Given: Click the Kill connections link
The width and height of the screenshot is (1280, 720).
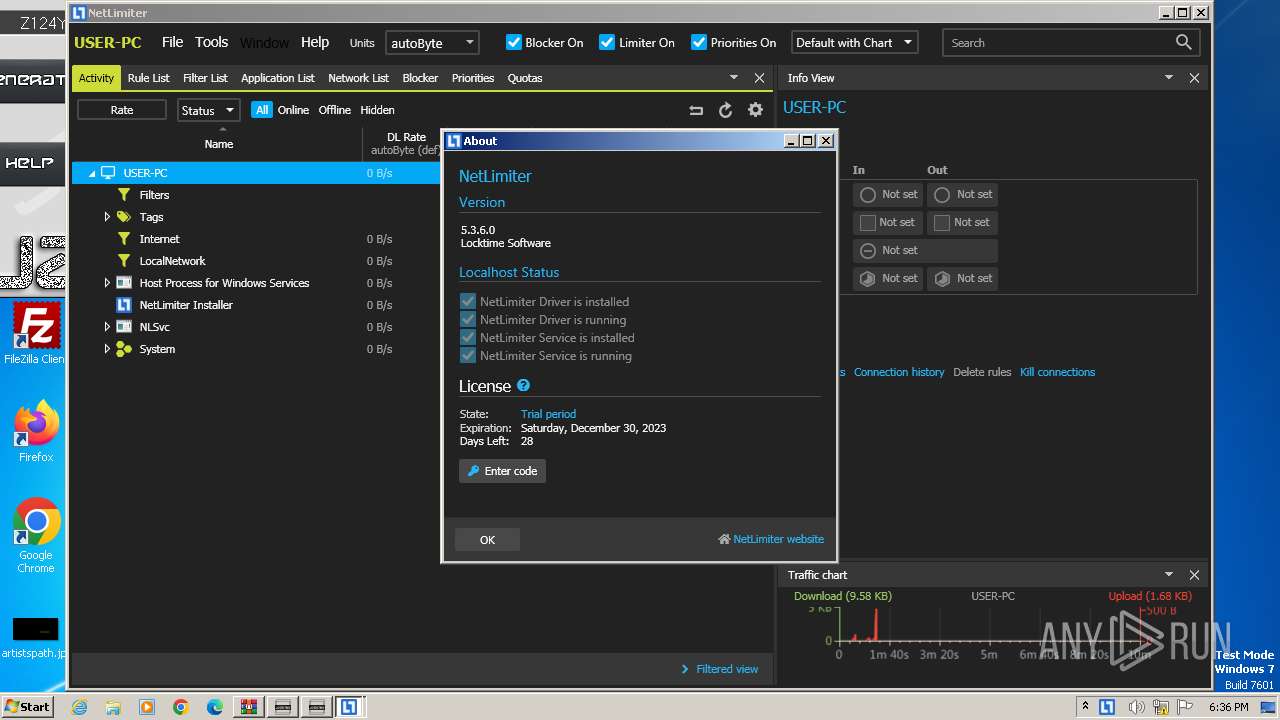Looking at the screenshot, I should pyautogui.click(x=1057, y=372).
